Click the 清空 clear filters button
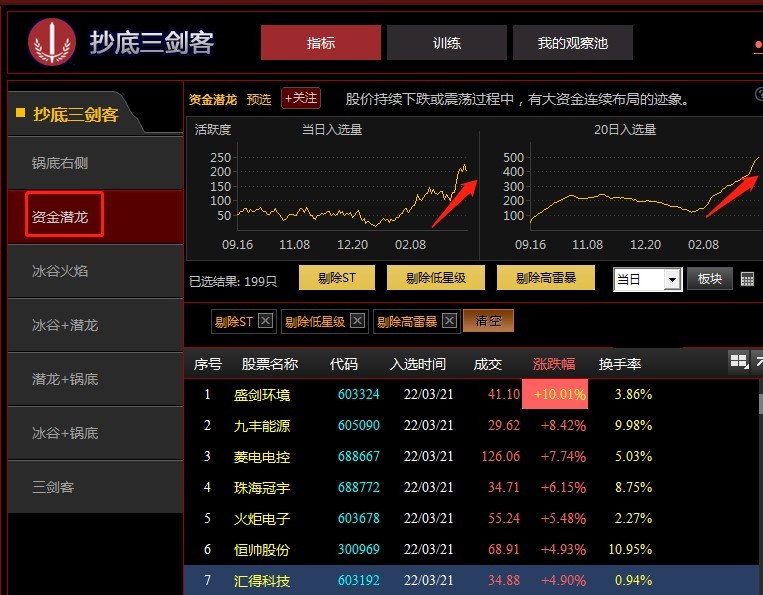The image size is (763, 595). pyautogui.click(x=488, y=321)
